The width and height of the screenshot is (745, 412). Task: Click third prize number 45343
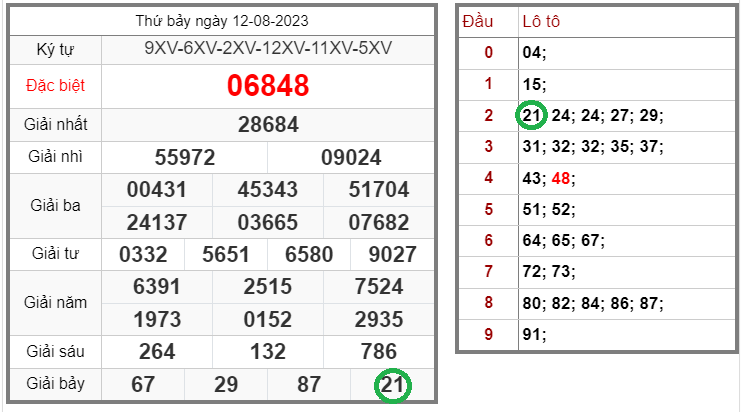coord(268,189)
